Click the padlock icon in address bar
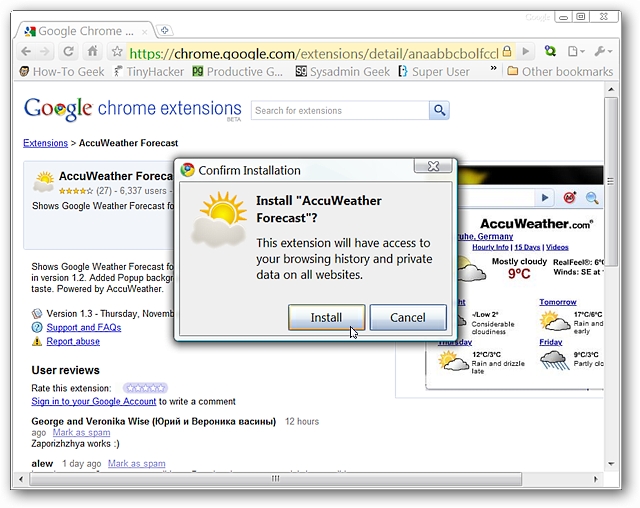 tap(507, 51)
